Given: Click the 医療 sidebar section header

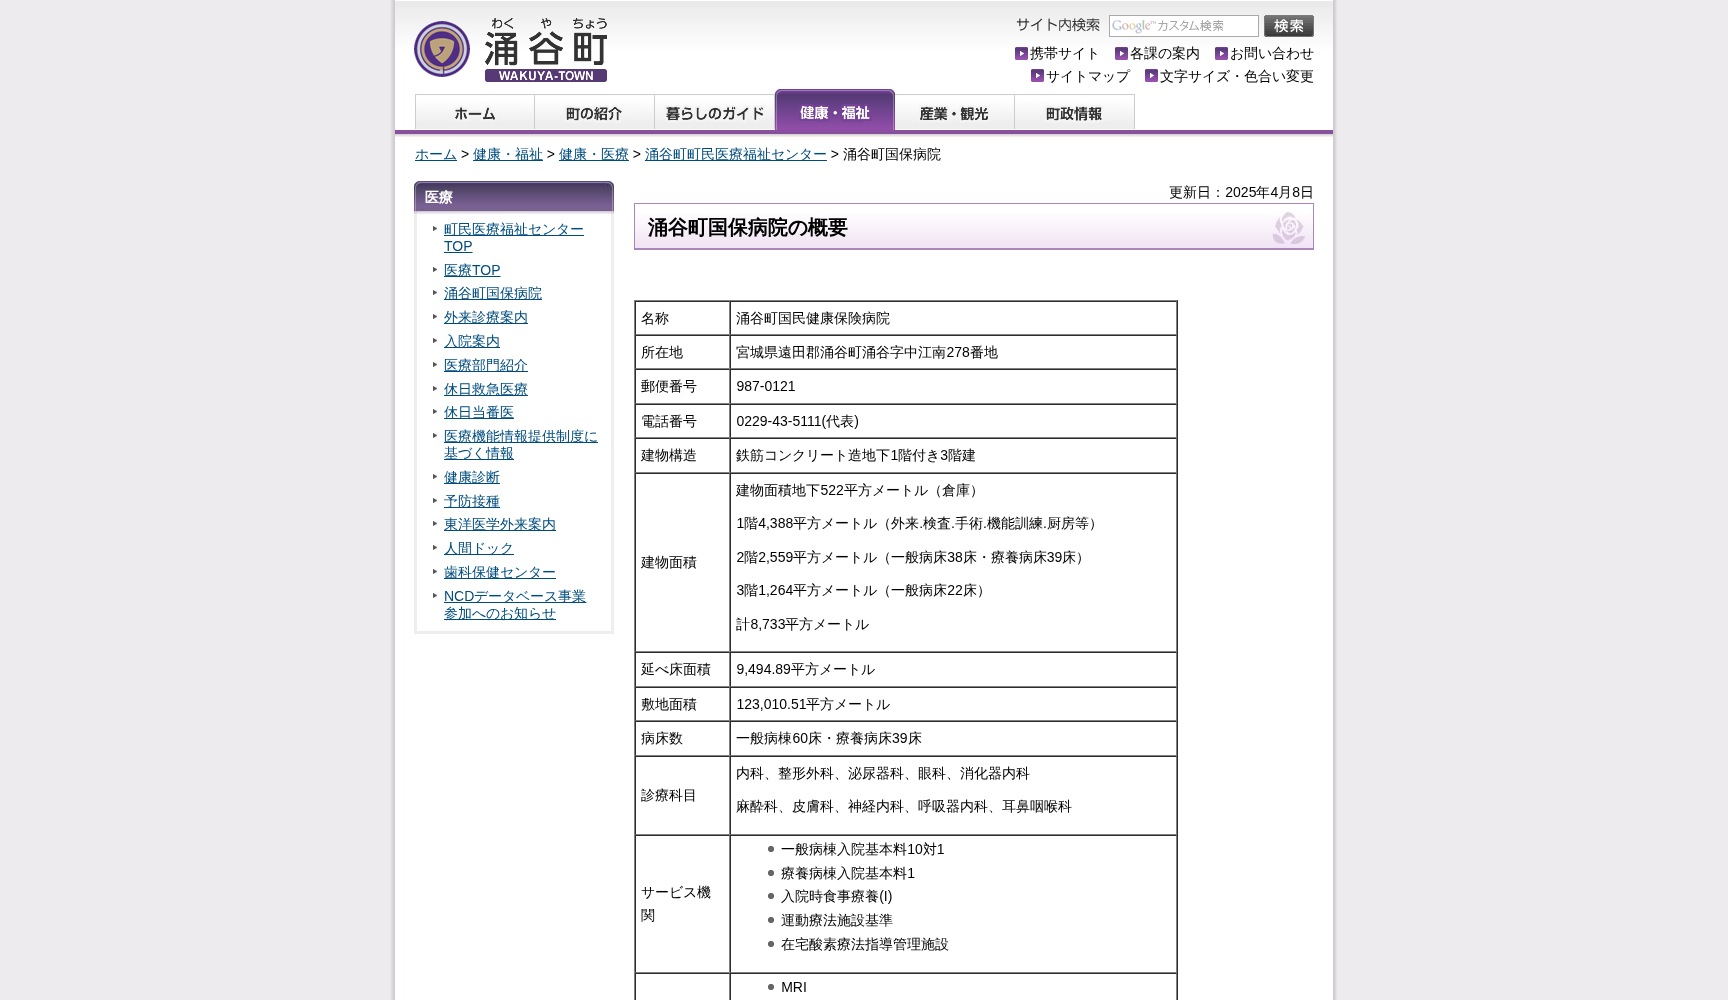Looking at the screenshot, I should point(514,197).
